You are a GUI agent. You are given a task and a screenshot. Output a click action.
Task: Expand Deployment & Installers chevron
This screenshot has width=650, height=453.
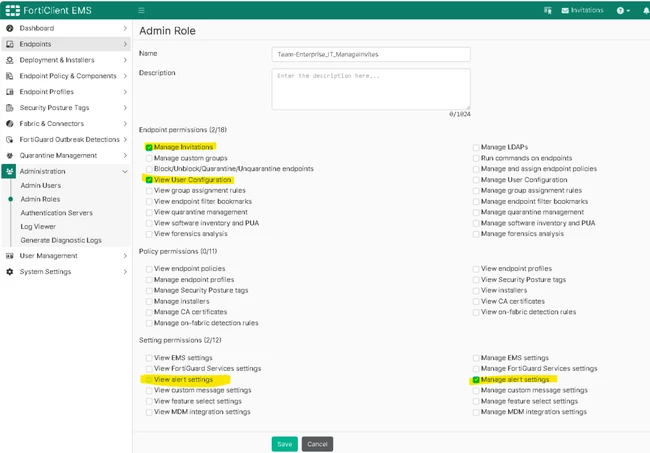click(125, 60)
